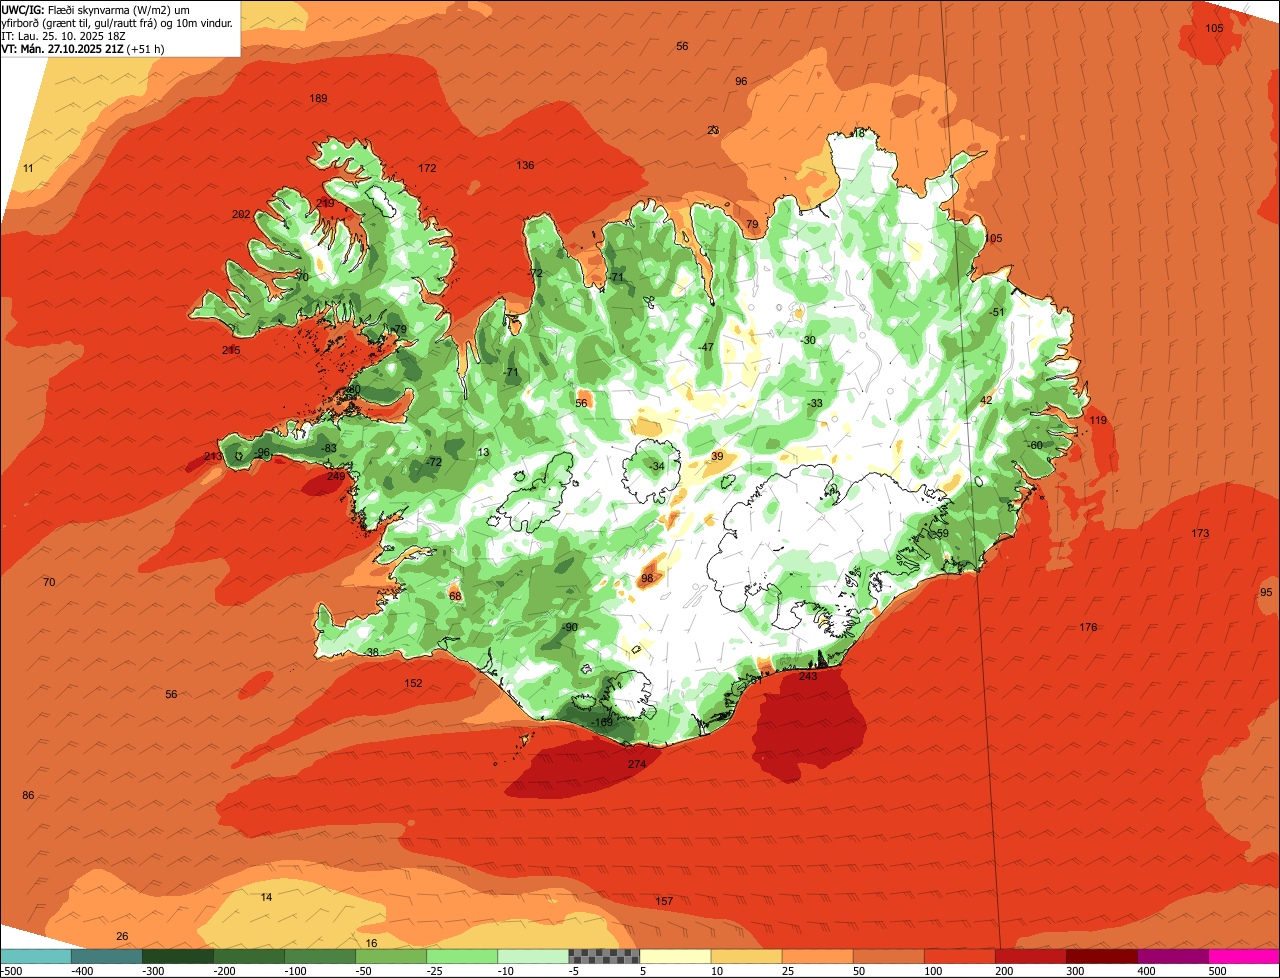Click the value 26 near the bottom-left corner
Screen dimensions: 1280x978
(x=122, y=936)
